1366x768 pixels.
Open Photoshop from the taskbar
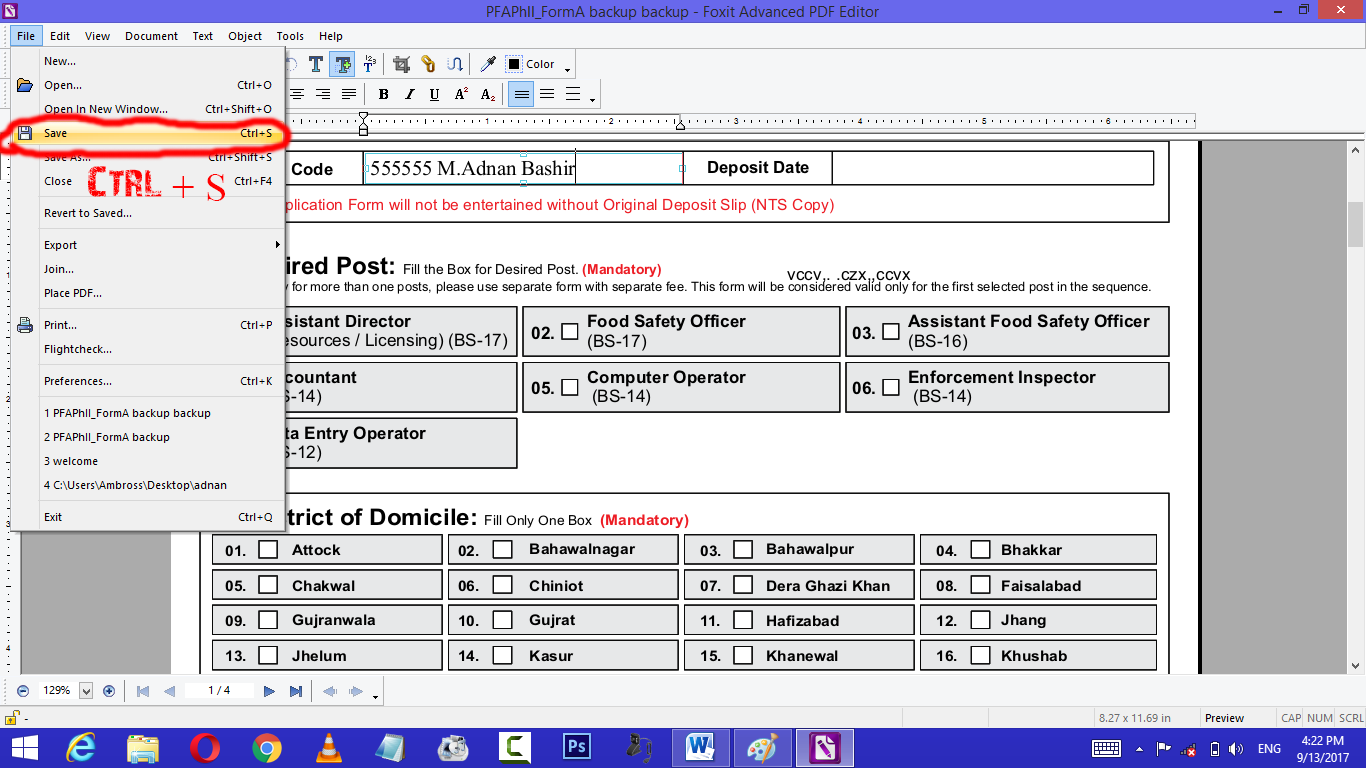577,746
